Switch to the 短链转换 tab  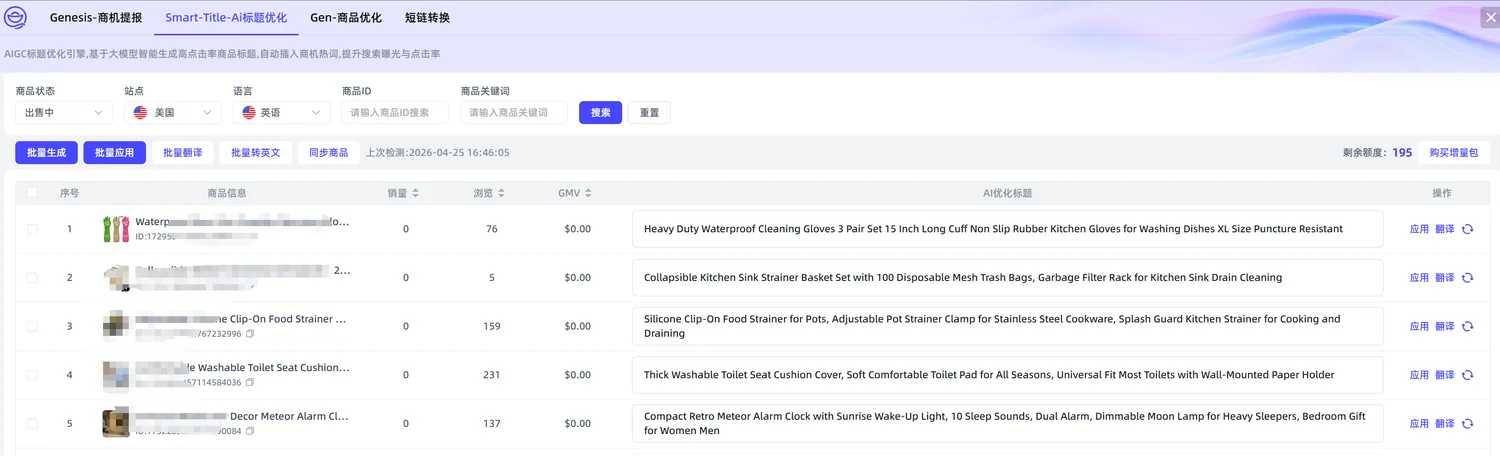[x=427, y=18]
